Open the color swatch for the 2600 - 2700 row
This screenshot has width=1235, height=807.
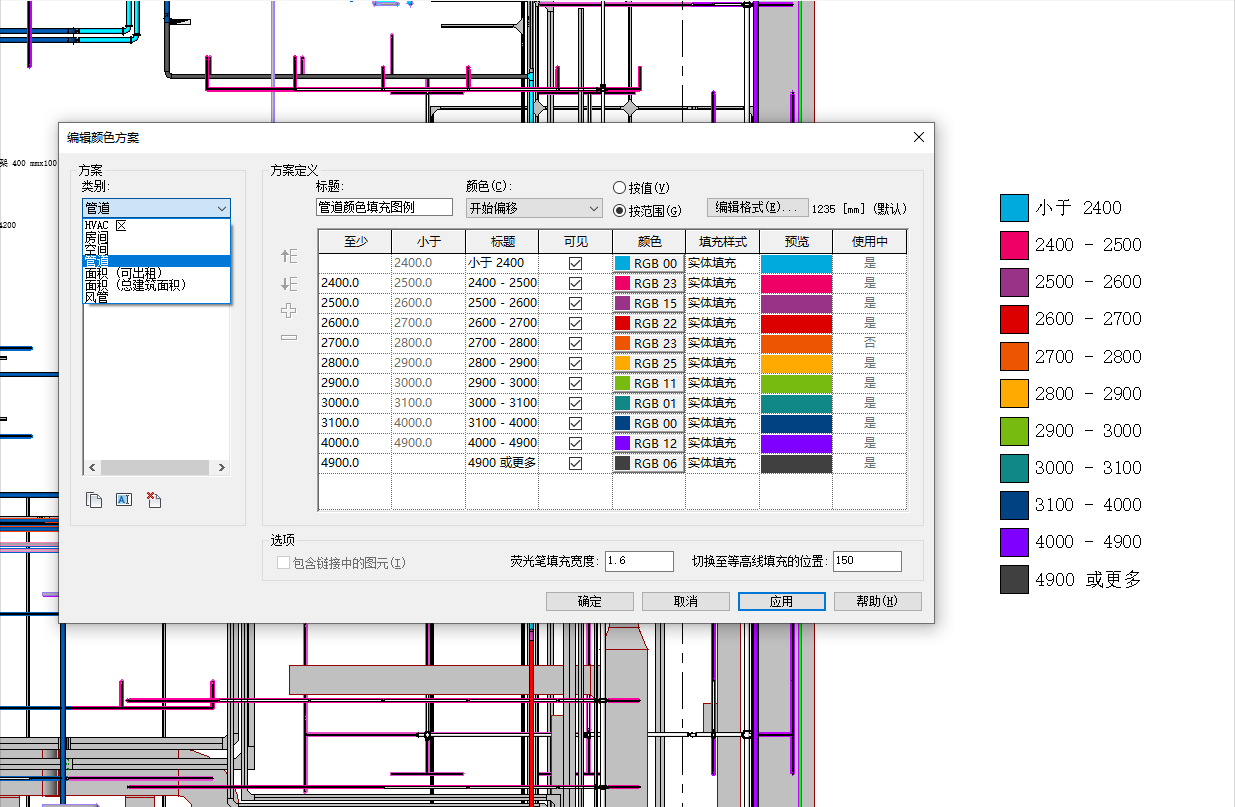tap(649, 323)
